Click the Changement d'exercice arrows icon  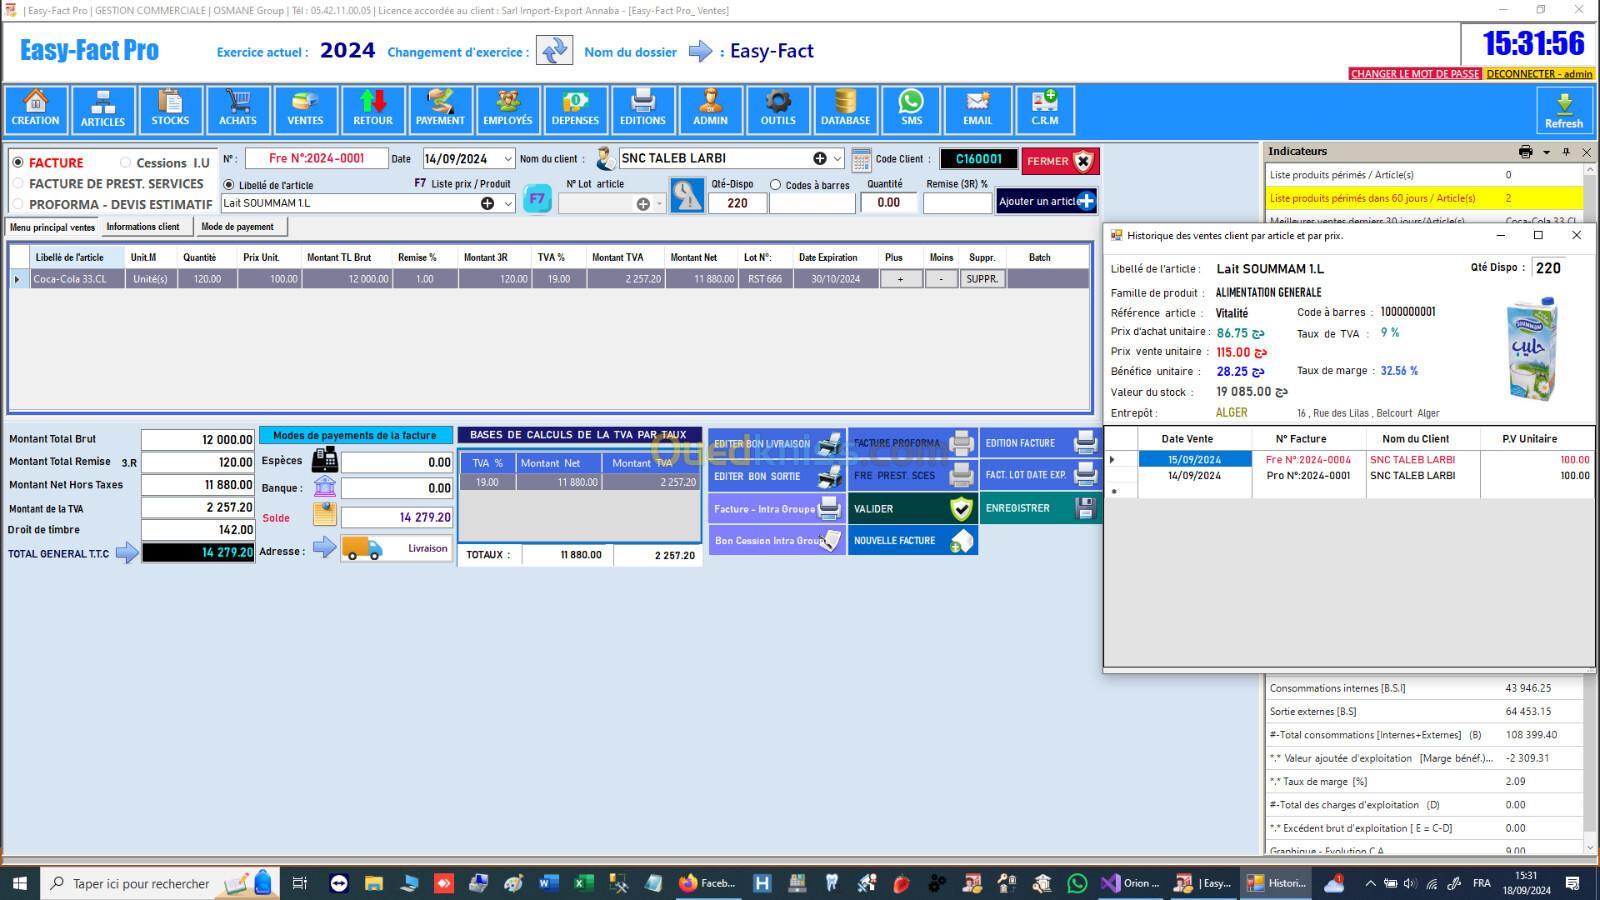pos(554,51)
